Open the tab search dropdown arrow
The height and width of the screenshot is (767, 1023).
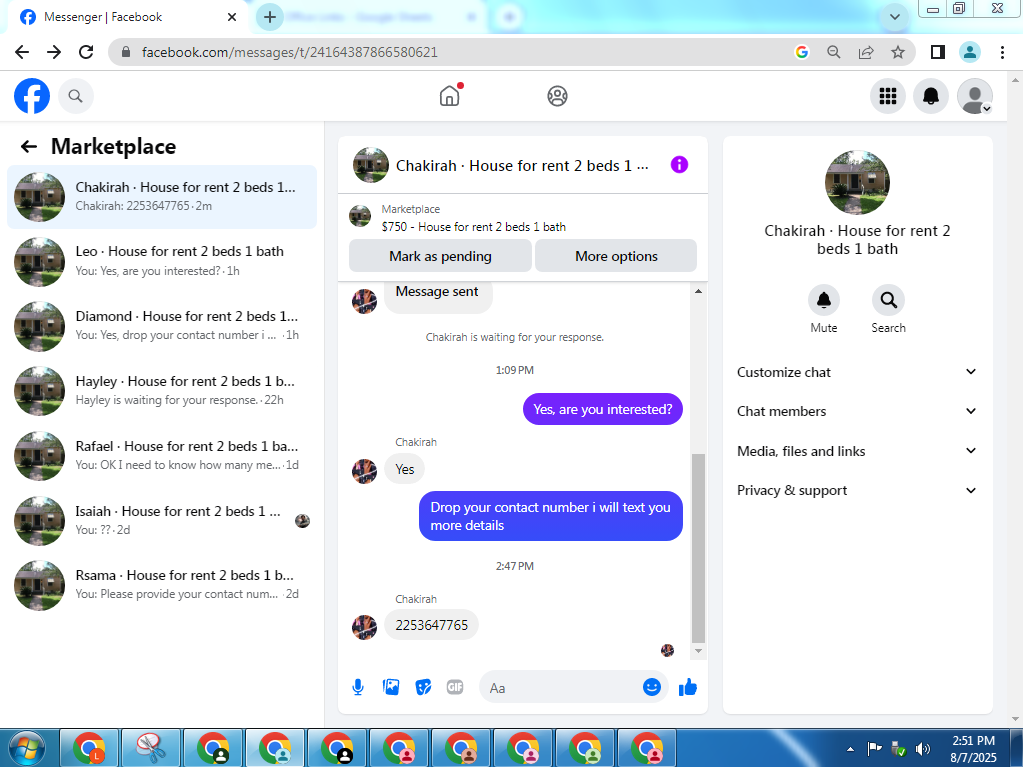[895, 17]
